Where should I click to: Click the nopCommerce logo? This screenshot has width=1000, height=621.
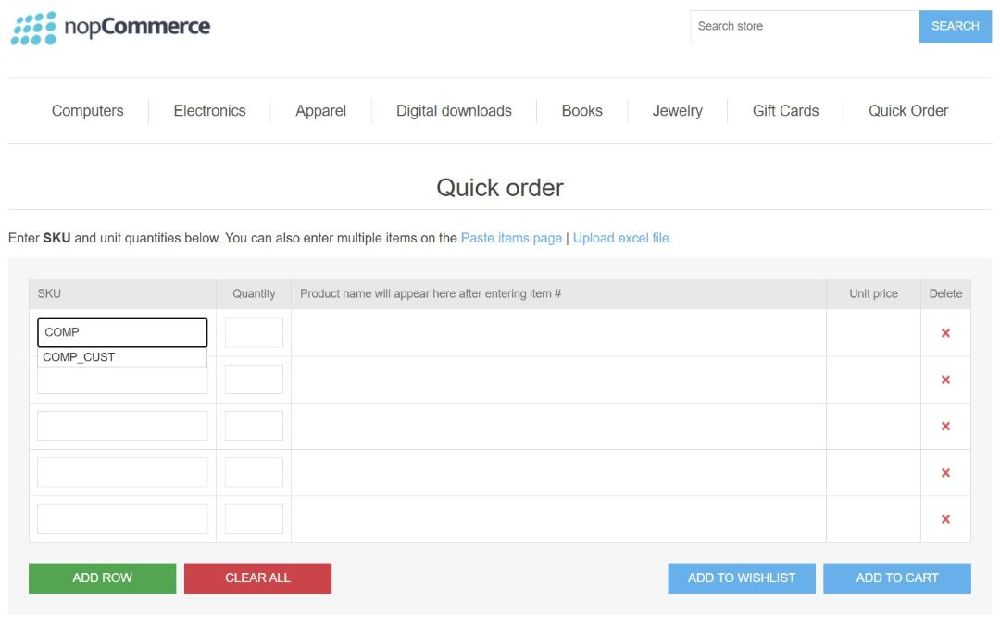(x=110, y=27)
